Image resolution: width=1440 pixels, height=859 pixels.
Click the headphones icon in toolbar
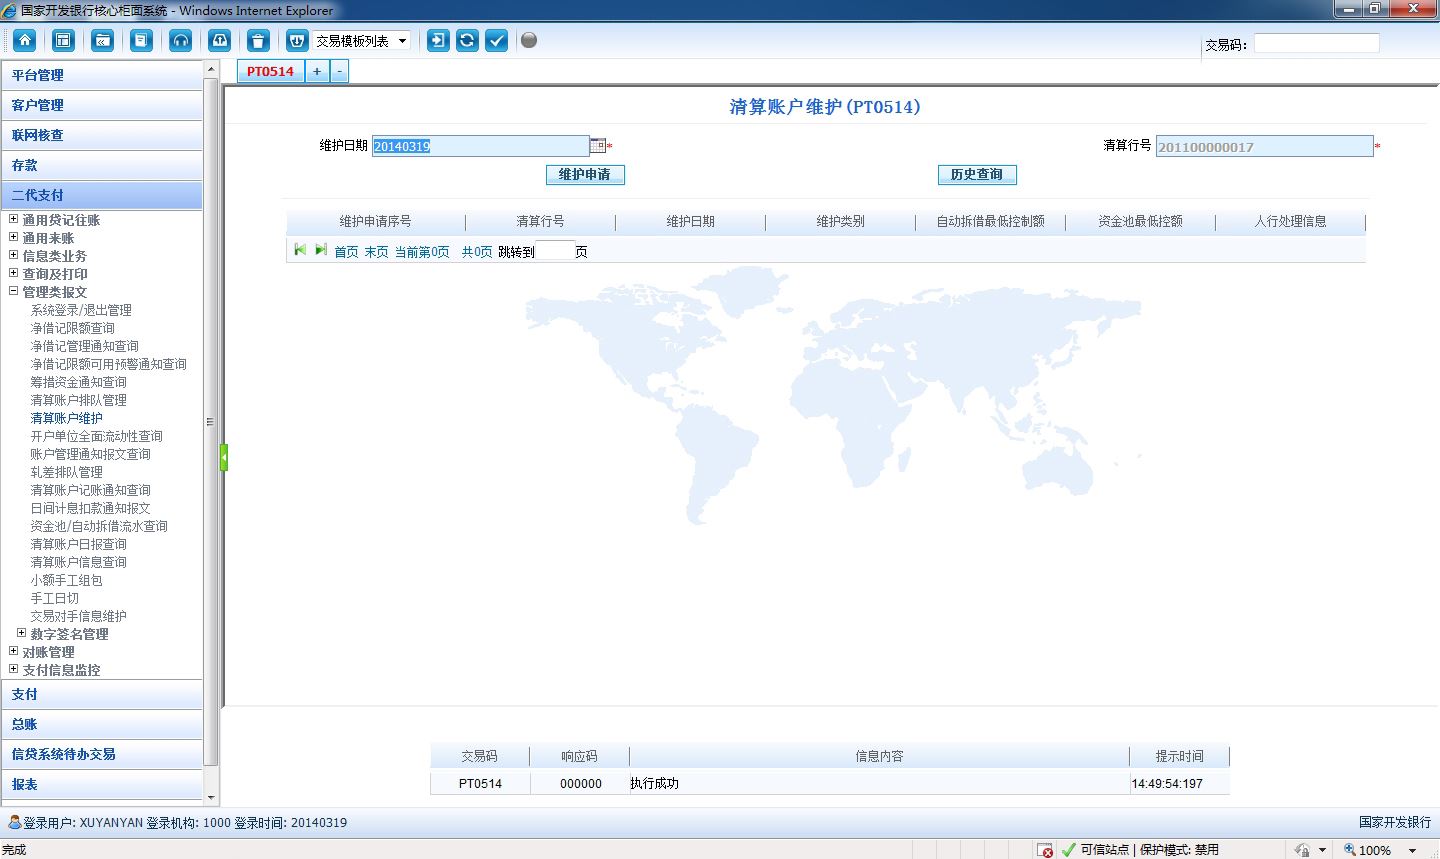tap(180, 40)
